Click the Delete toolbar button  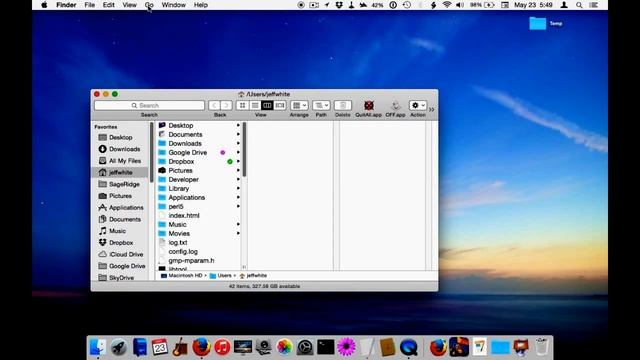coord(343,105)
